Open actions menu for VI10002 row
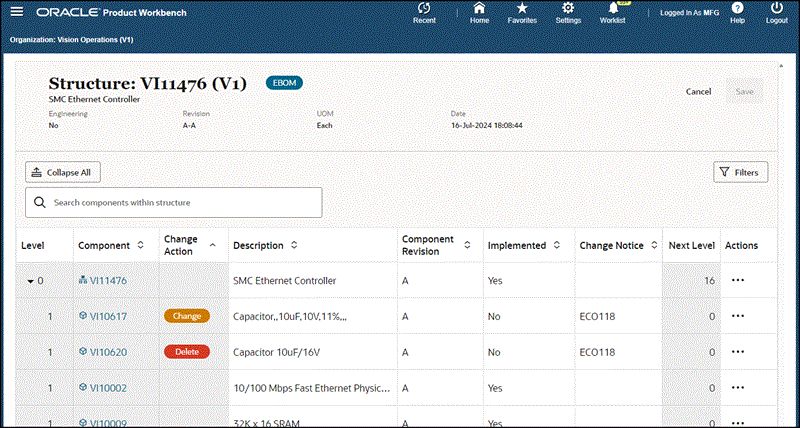Image resolution: width=800 pixels, height=428 pixels. pyautogui.click(x=738, y=388)
